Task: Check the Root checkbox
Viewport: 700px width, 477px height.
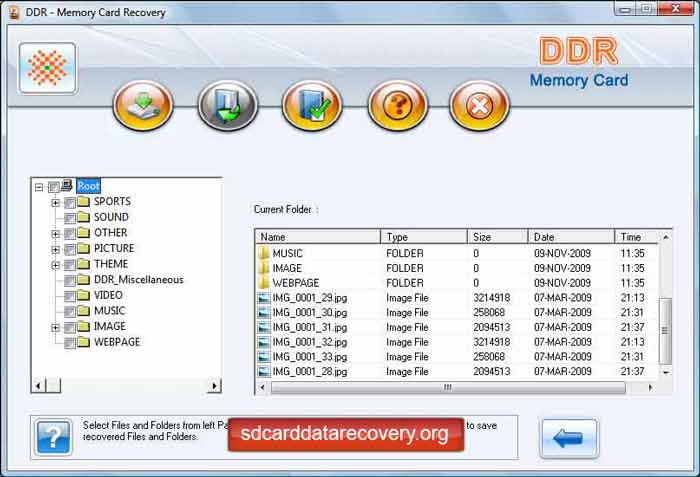Action: click(54, 187)
